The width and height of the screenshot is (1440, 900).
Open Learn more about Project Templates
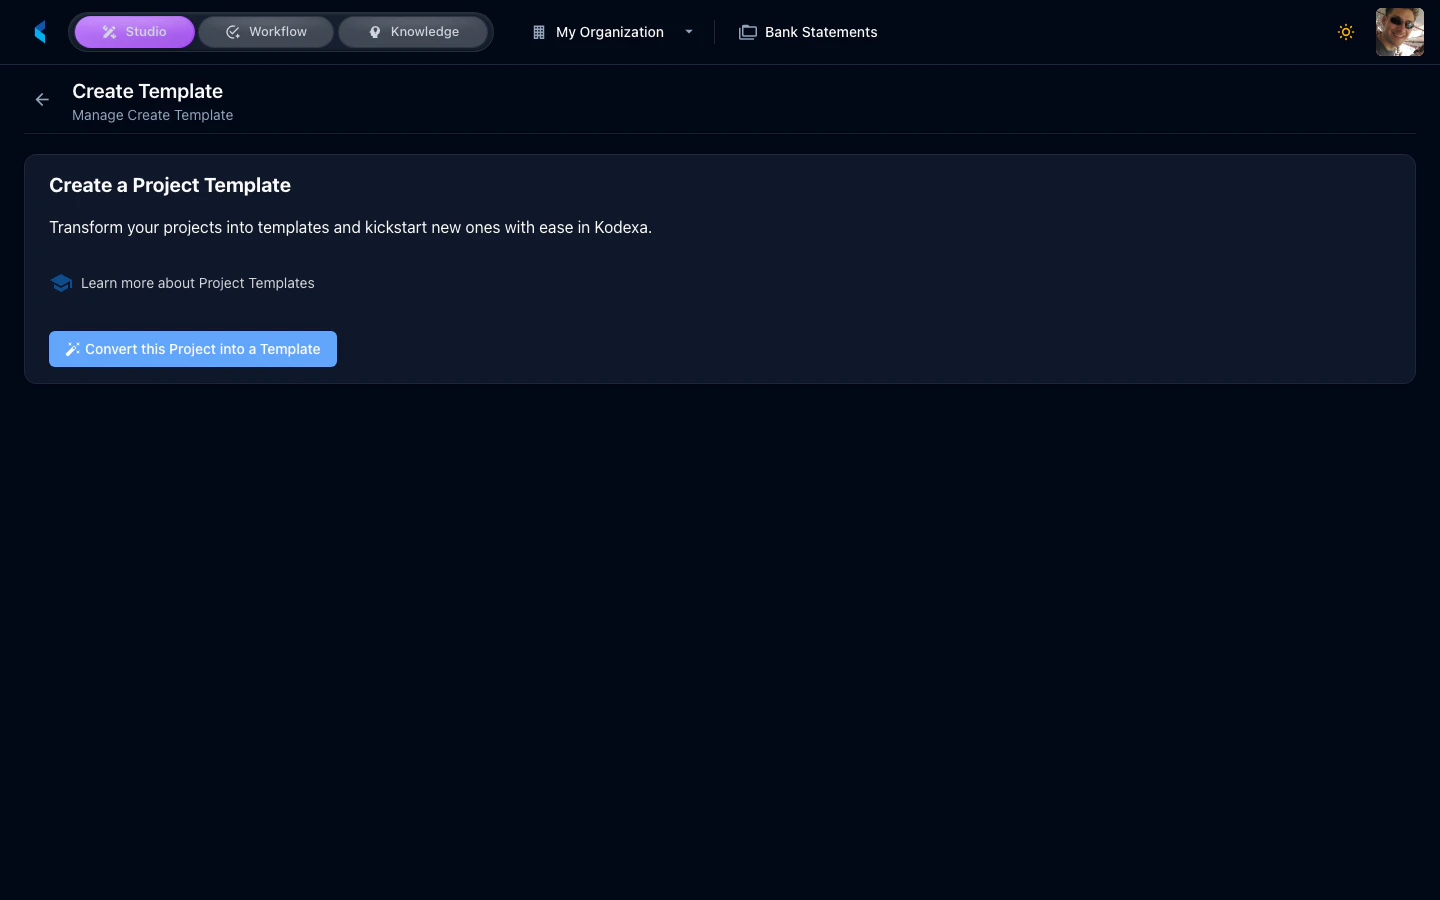[x=197, y=283]
